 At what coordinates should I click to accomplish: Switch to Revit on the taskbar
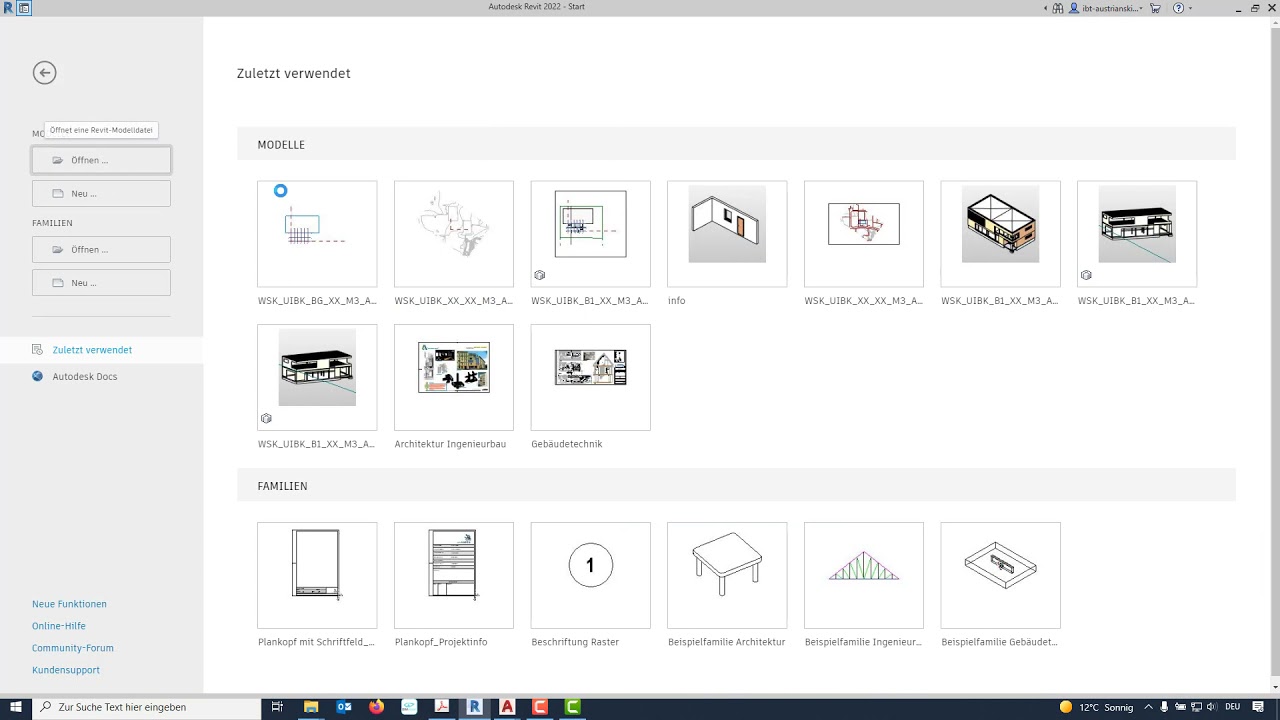point(475,707)
